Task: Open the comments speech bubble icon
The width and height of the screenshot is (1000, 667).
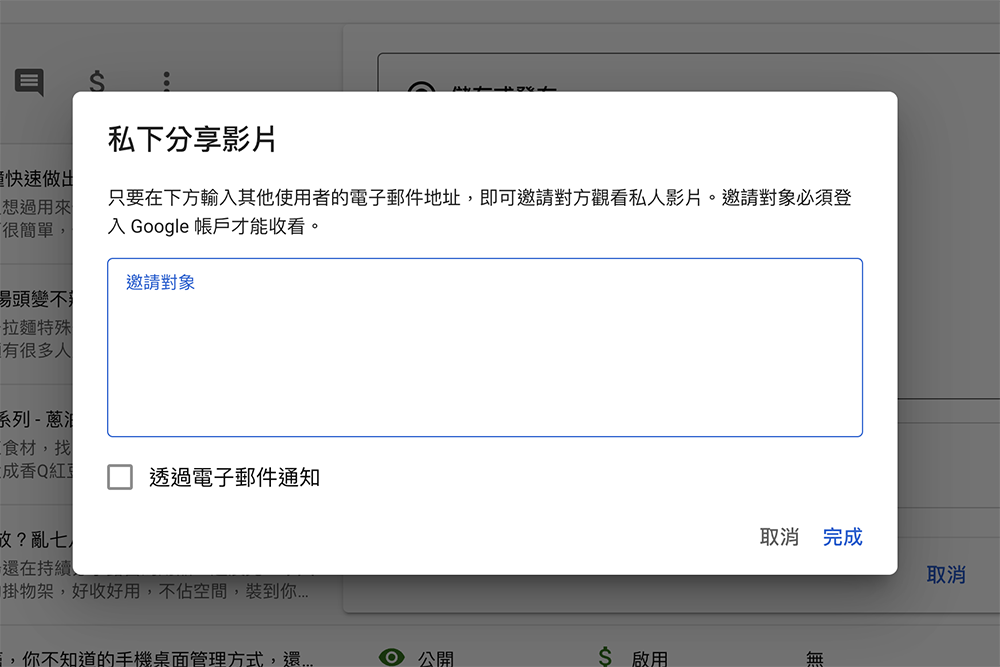Action: click(27, 79)
